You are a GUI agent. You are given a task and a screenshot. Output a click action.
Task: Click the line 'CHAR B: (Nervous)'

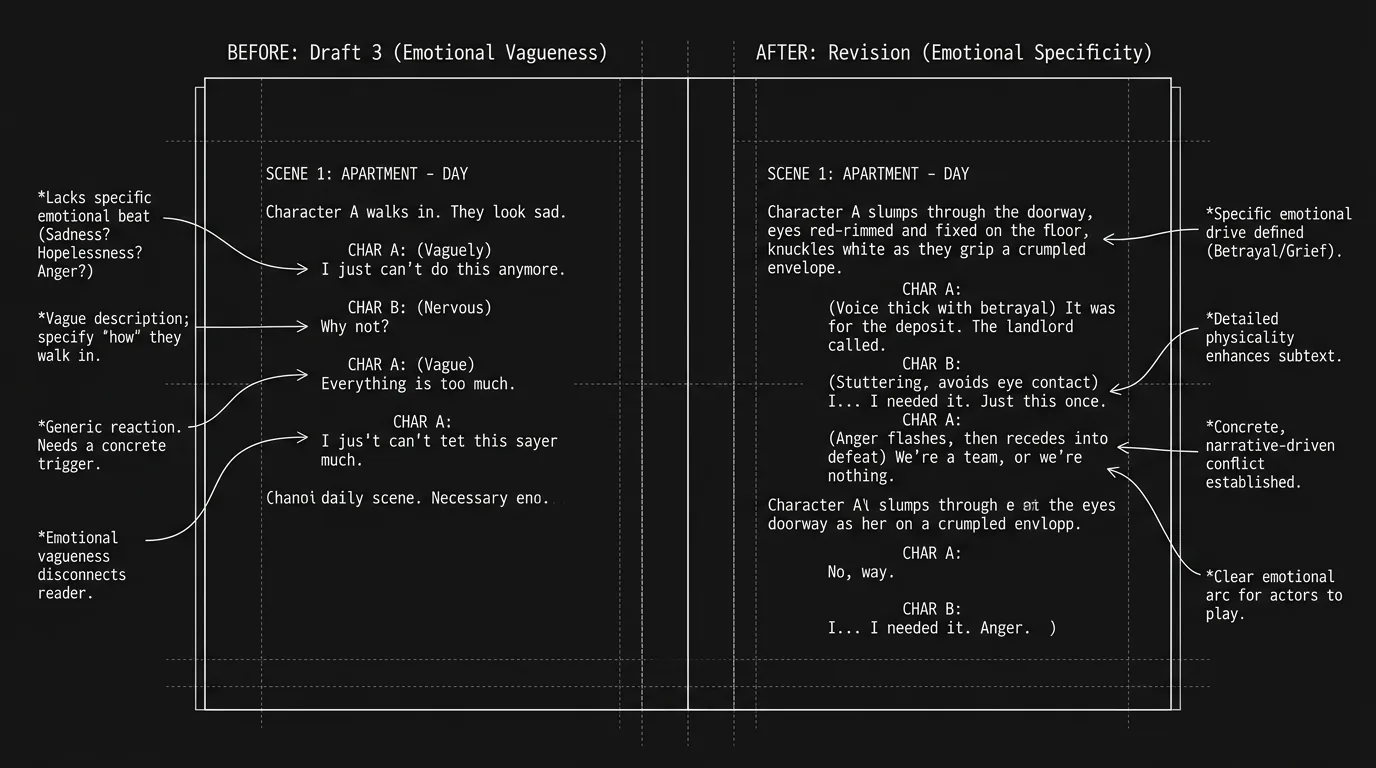click(x=420, y=307)
